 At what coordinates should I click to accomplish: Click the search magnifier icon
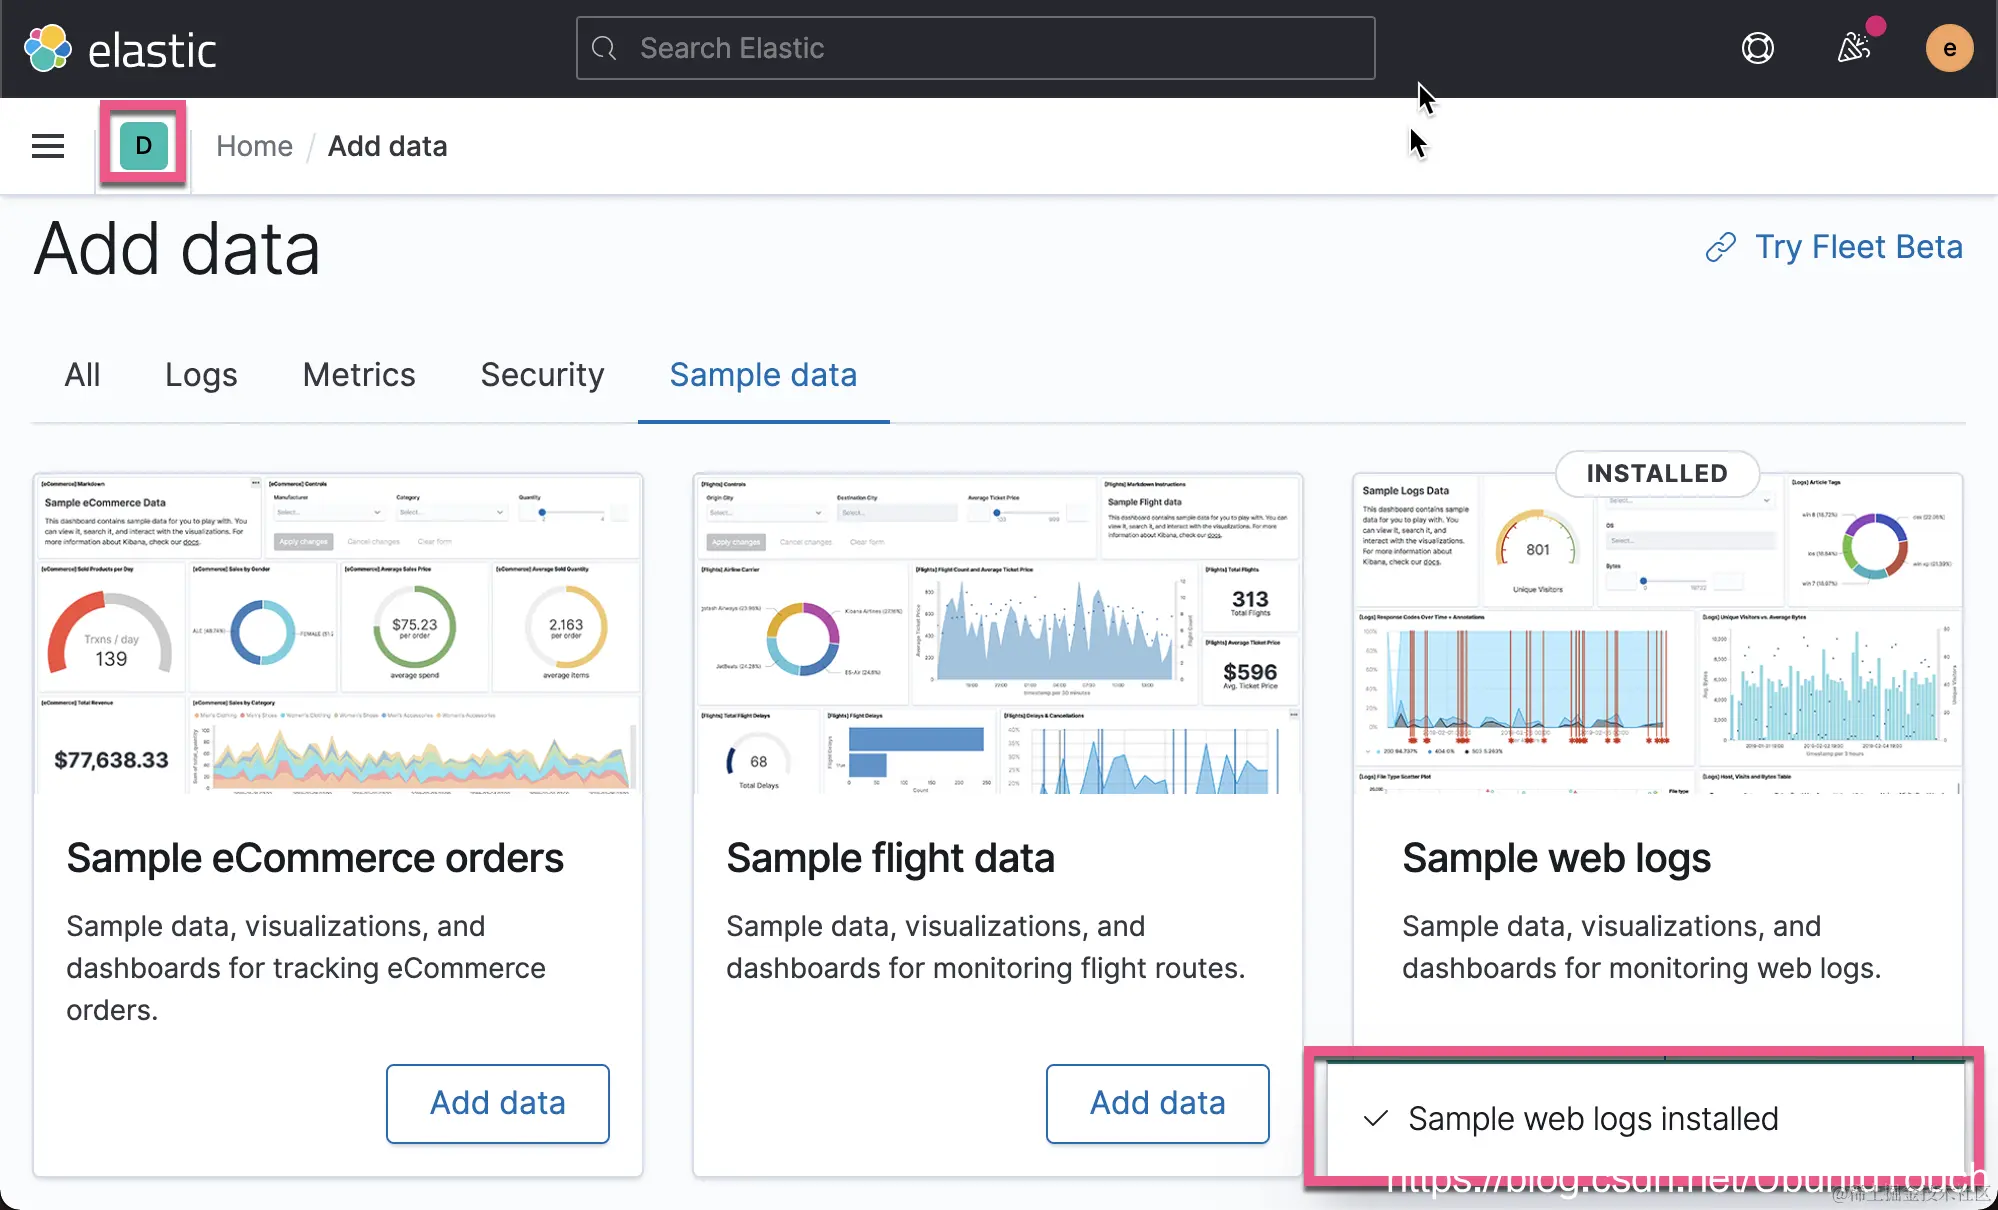tap(604, 48)
